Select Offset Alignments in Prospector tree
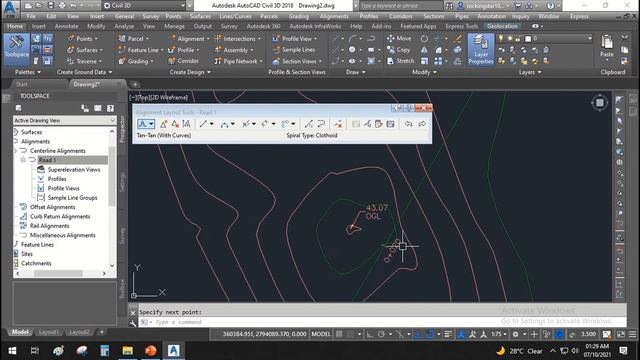 point(52,207)
